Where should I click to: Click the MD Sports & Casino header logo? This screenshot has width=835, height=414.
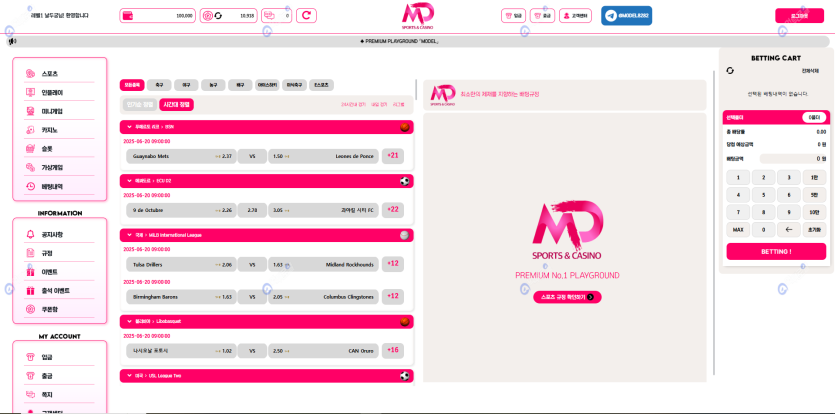pyautogui.click(x=418, y=16)
